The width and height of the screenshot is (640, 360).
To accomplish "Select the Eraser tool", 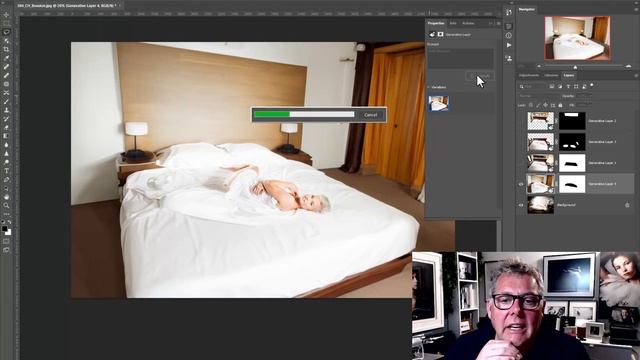I will 6,127.
